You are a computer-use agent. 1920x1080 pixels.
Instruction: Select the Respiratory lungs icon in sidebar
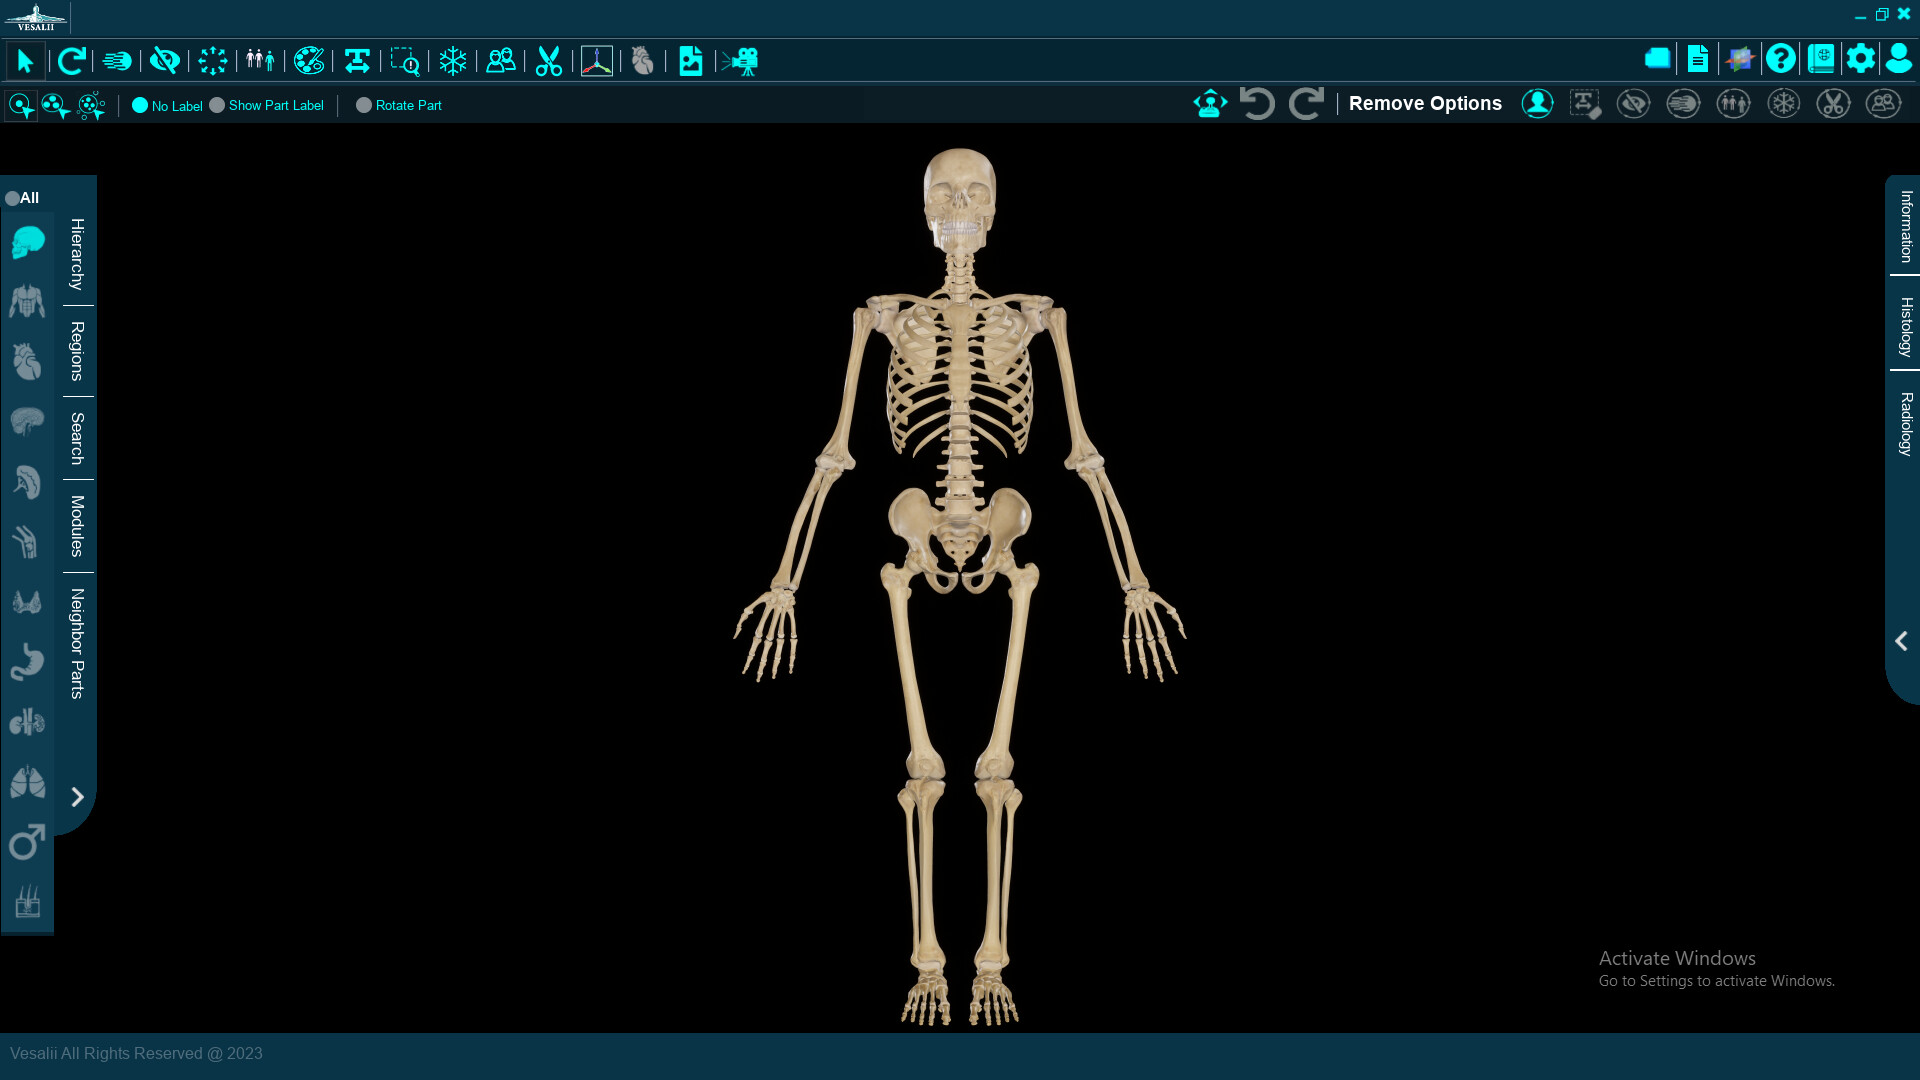[26, 783]
